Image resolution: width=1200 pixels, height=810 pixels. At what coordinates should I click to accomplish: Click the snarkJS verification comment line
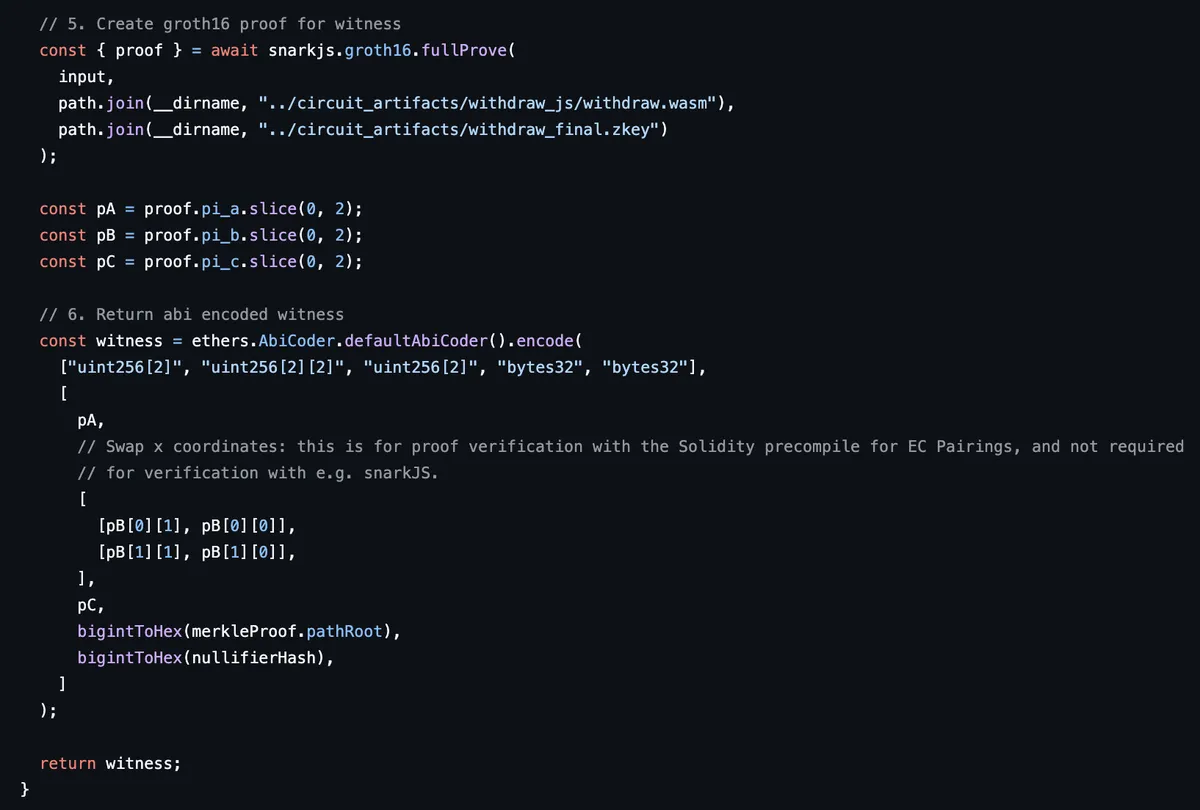[258, 472]
